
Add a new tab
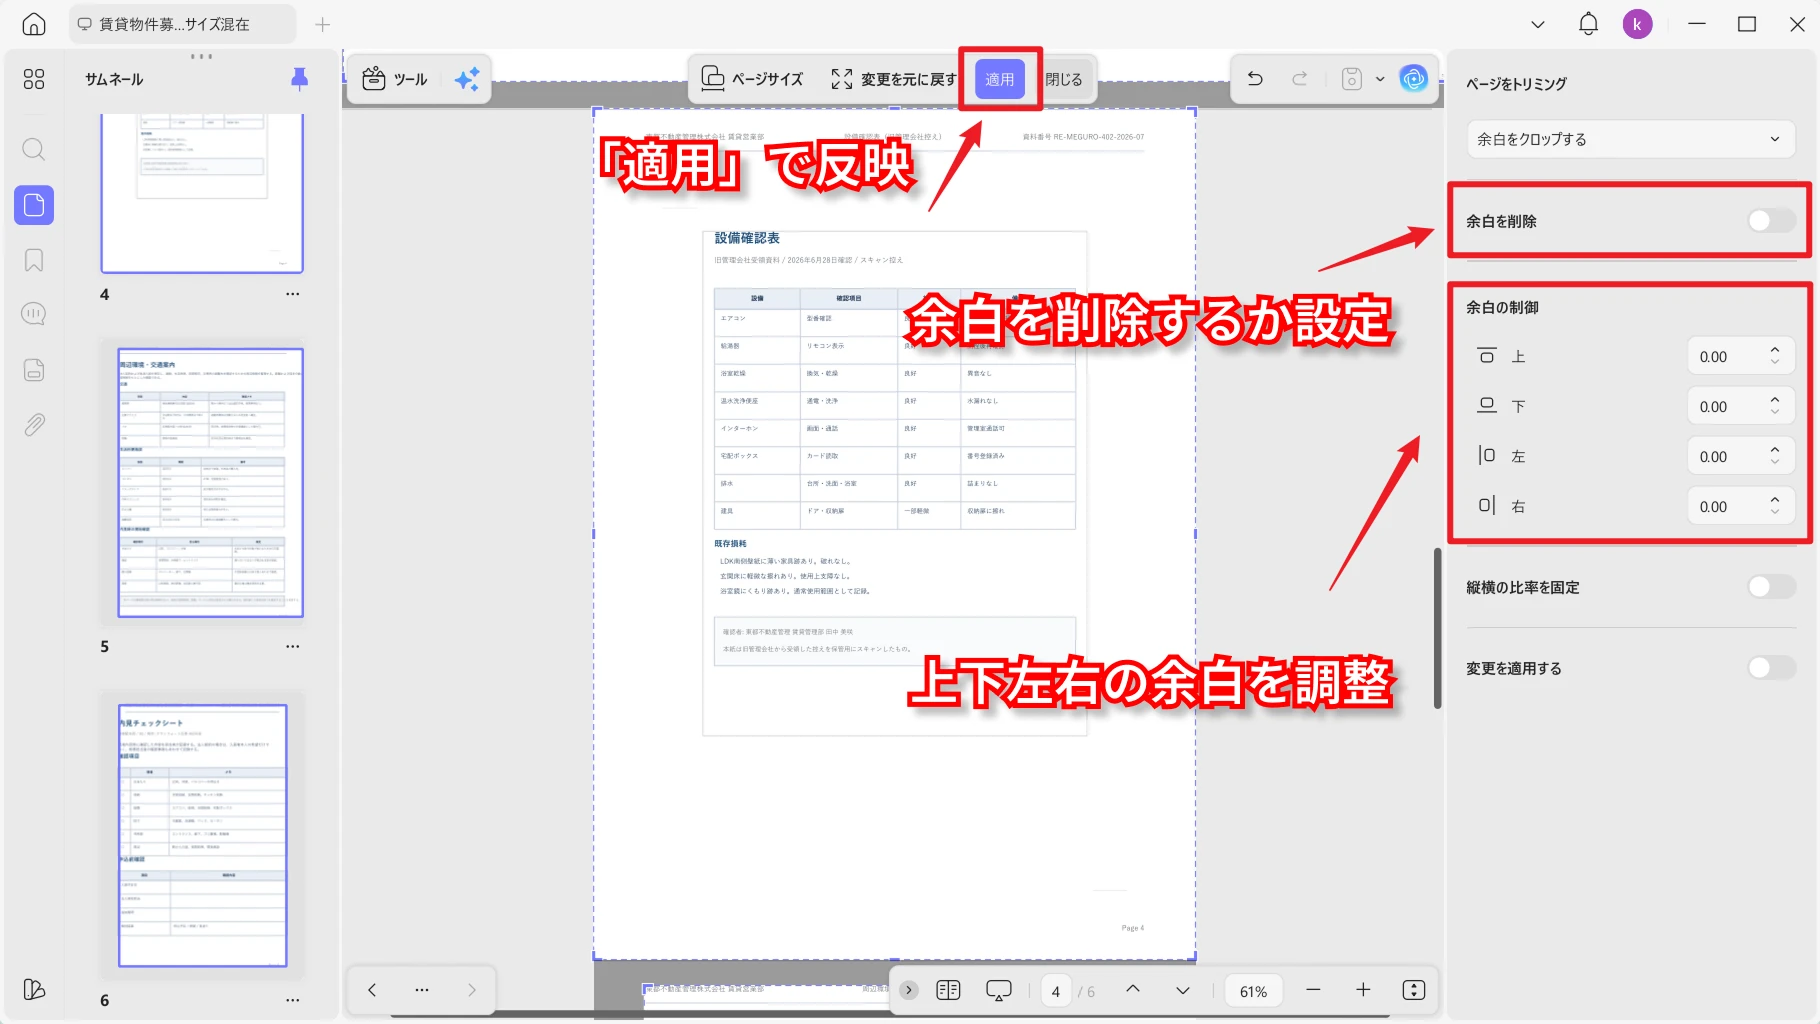pyautogui.click(x=322, y=24)
